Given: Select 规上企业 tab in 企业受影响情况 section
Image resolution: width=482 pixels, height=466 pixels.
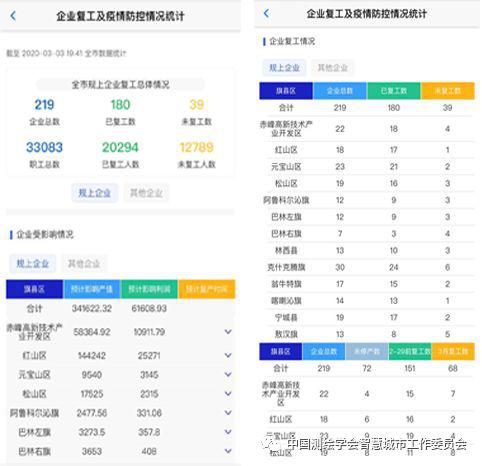Looking at the screenshot, I should (33, 264).
